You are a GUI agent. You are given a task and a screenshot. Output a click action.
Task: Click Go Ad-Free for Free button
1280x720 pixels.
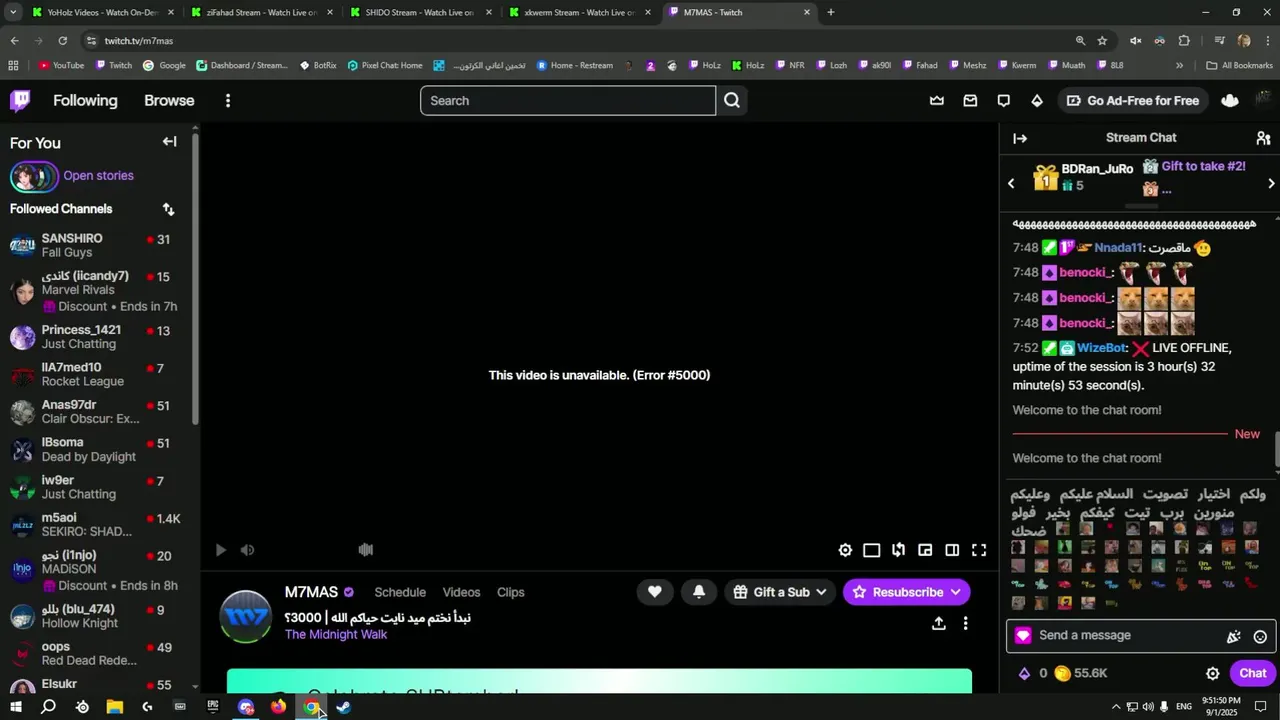(1132, 100)
